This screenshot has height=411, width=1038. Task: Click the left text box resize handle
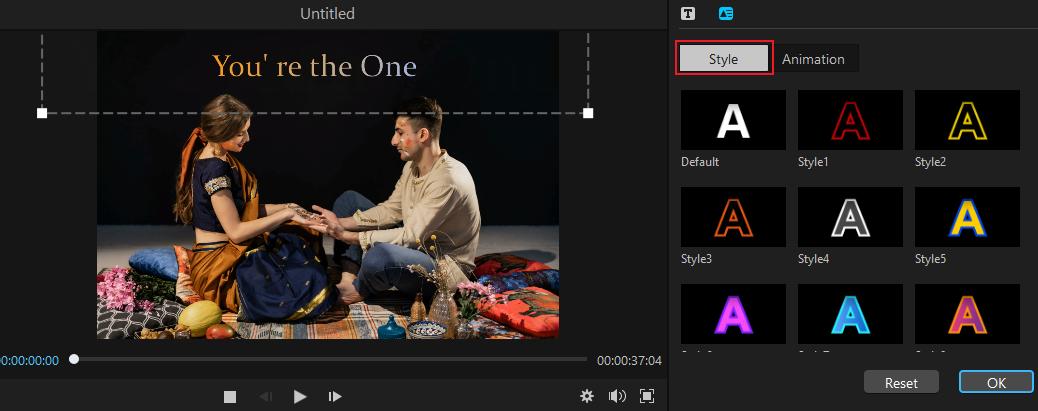coord(42,113)
